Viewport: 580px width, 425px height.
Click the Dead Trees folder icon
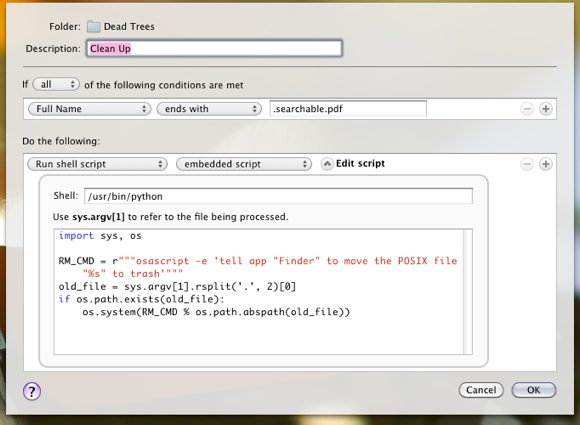93,27
